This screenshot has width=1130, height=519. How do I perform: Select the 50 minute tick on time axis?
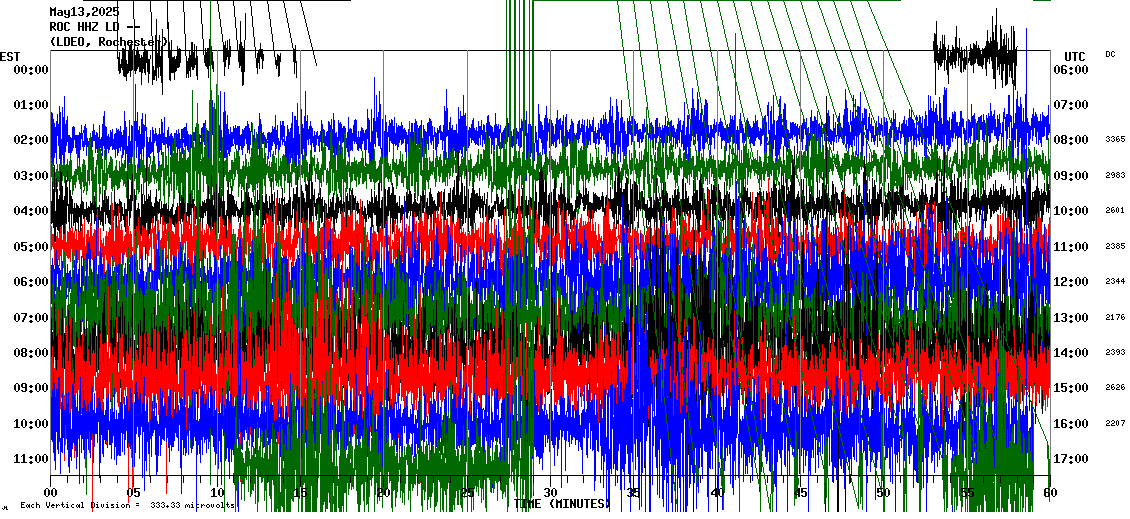pos(882,493)
